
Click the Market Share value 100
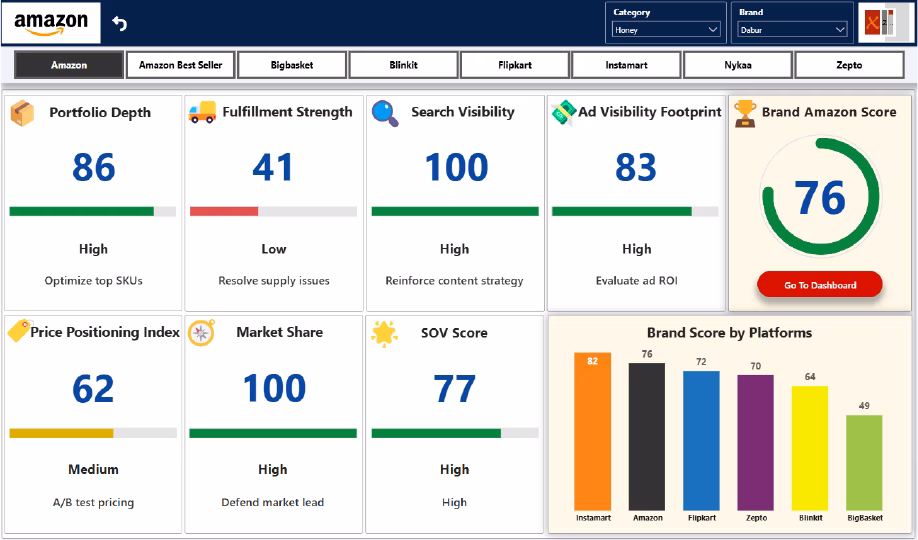pos(274,388)
